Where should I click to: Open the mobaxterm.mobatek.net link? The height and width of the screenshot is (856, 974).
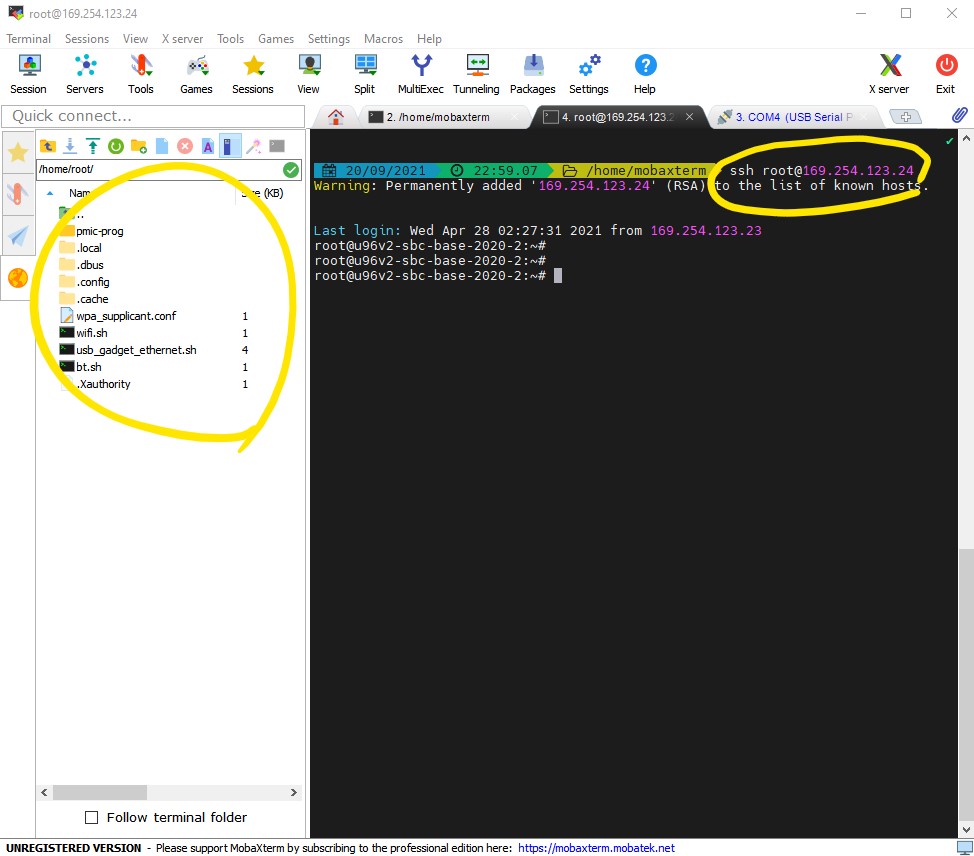click(x=596, y=848)
